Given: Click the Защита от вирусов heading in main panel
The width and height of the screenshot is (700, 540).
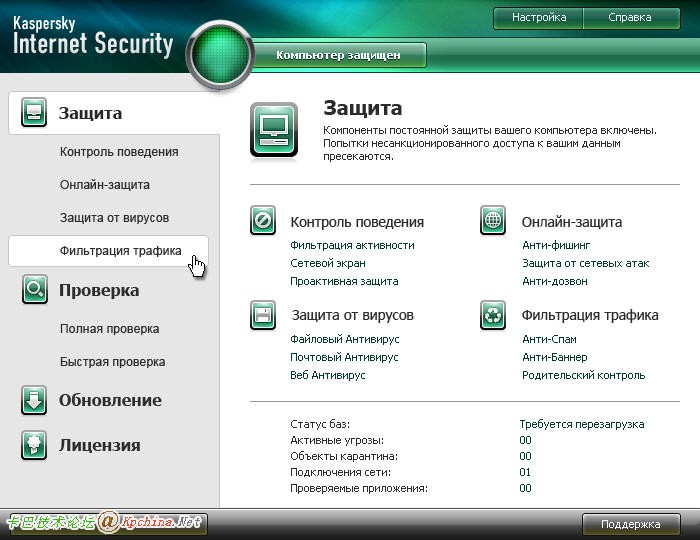Looking at the screenshot, I should pyautogui.click(x=353, y=315).
